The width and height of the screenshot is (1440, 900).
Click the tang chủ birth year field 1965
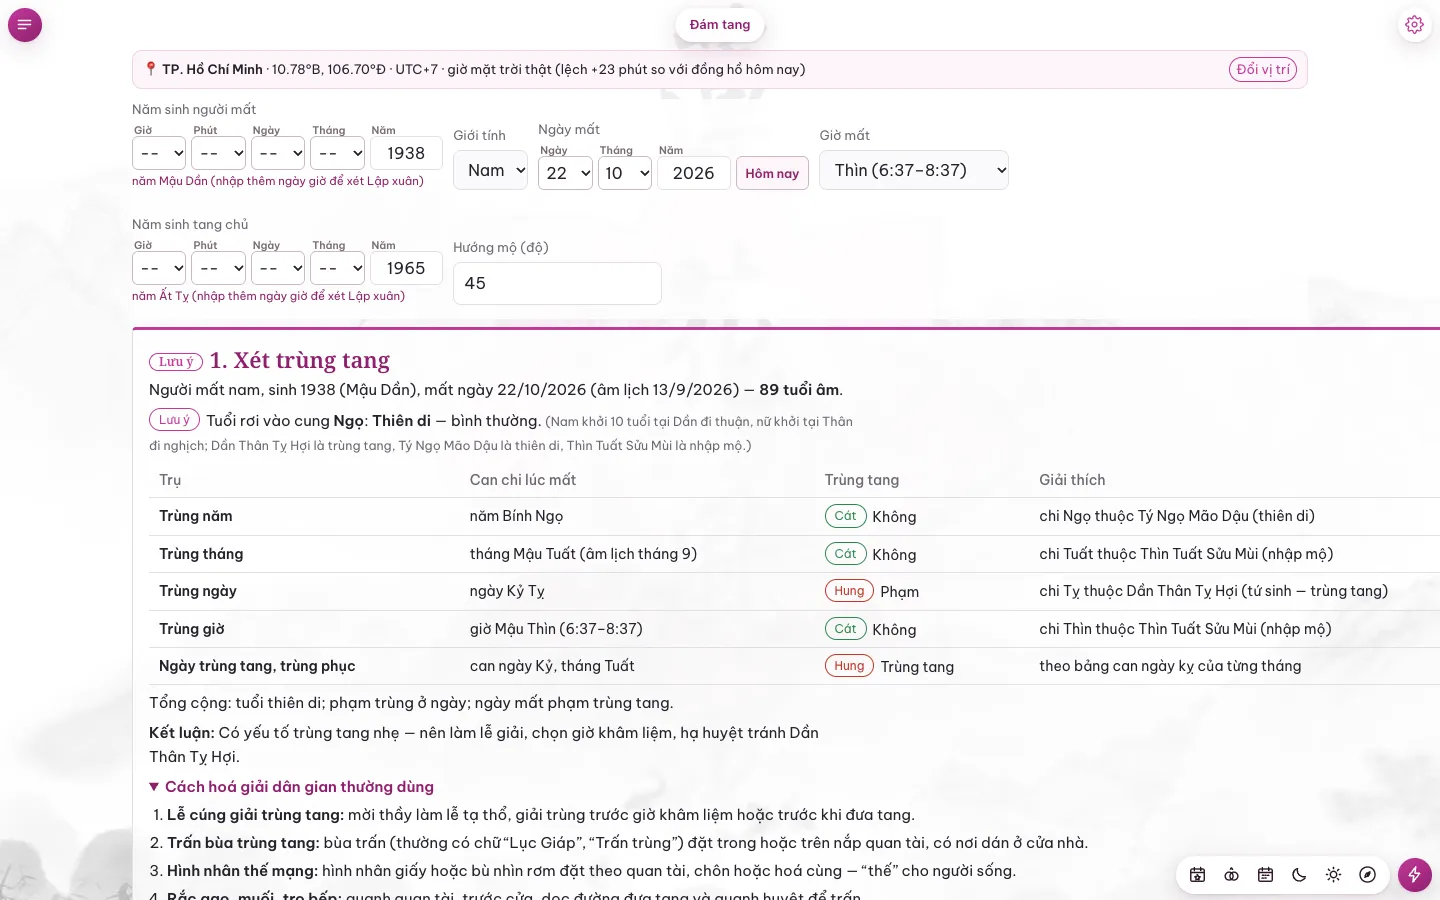406,268
